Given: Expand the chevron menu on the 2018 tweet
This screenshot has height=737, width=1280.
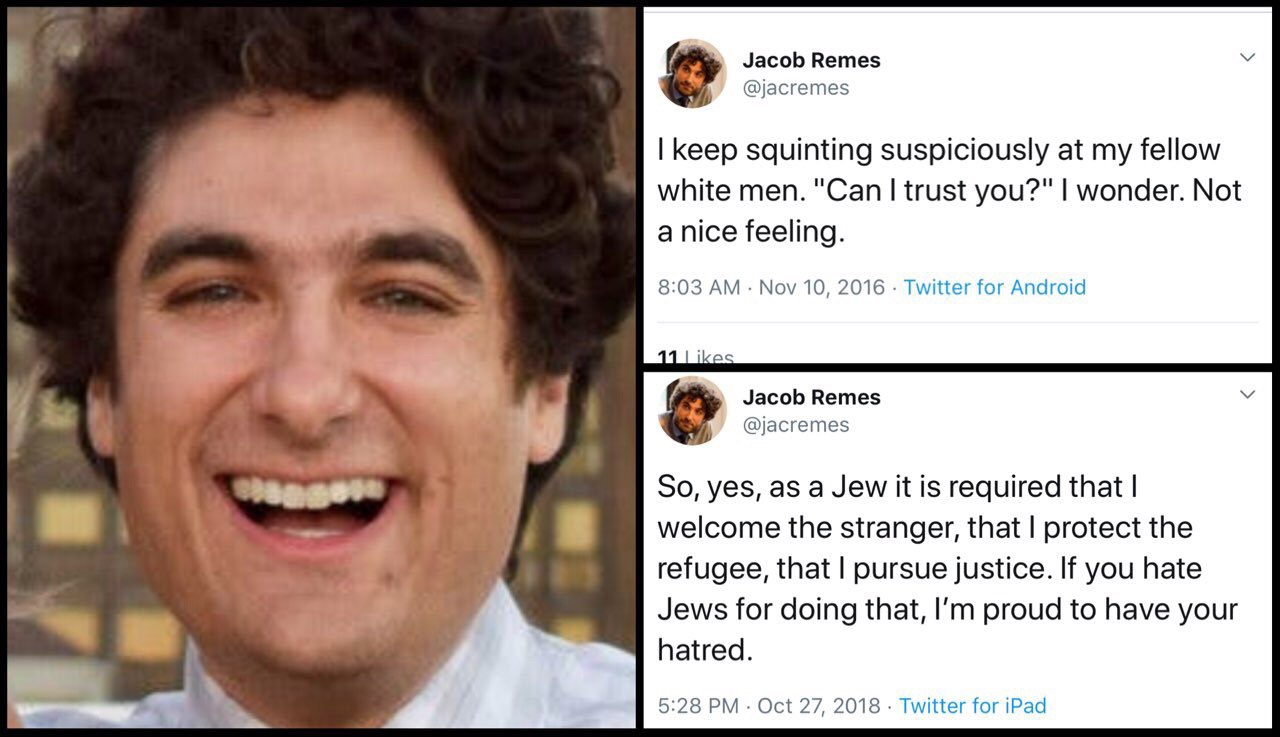Looking at the screenshot, I should pyautogui.click(x=1247, y=395).
